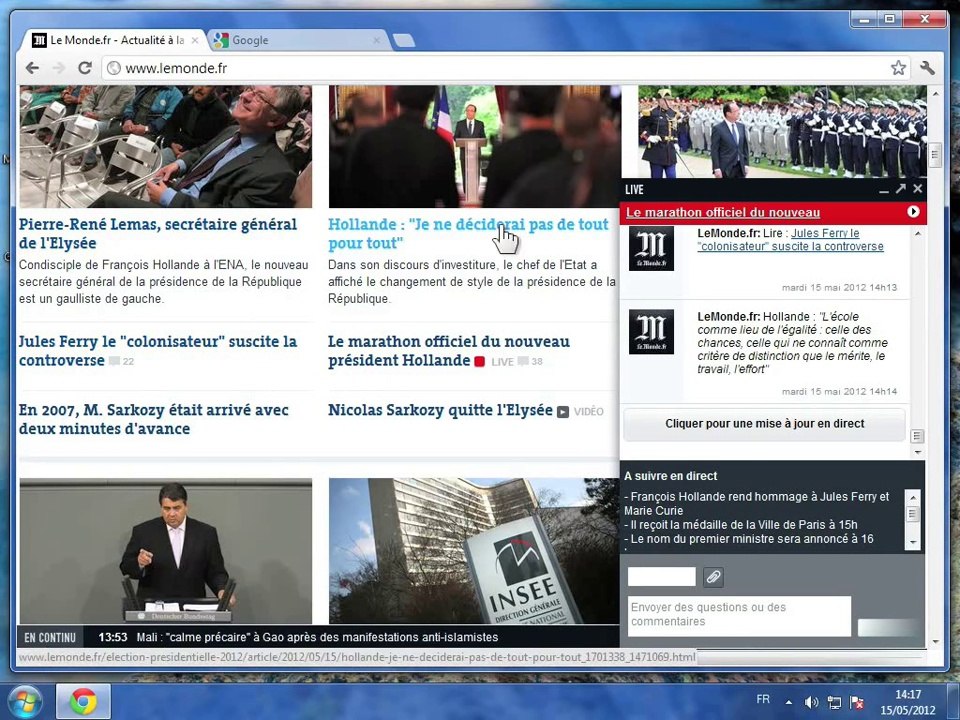Click the 38 comments bubble icon
The height and width of the screenshot is (720, 960).
(x=523, y=361)
